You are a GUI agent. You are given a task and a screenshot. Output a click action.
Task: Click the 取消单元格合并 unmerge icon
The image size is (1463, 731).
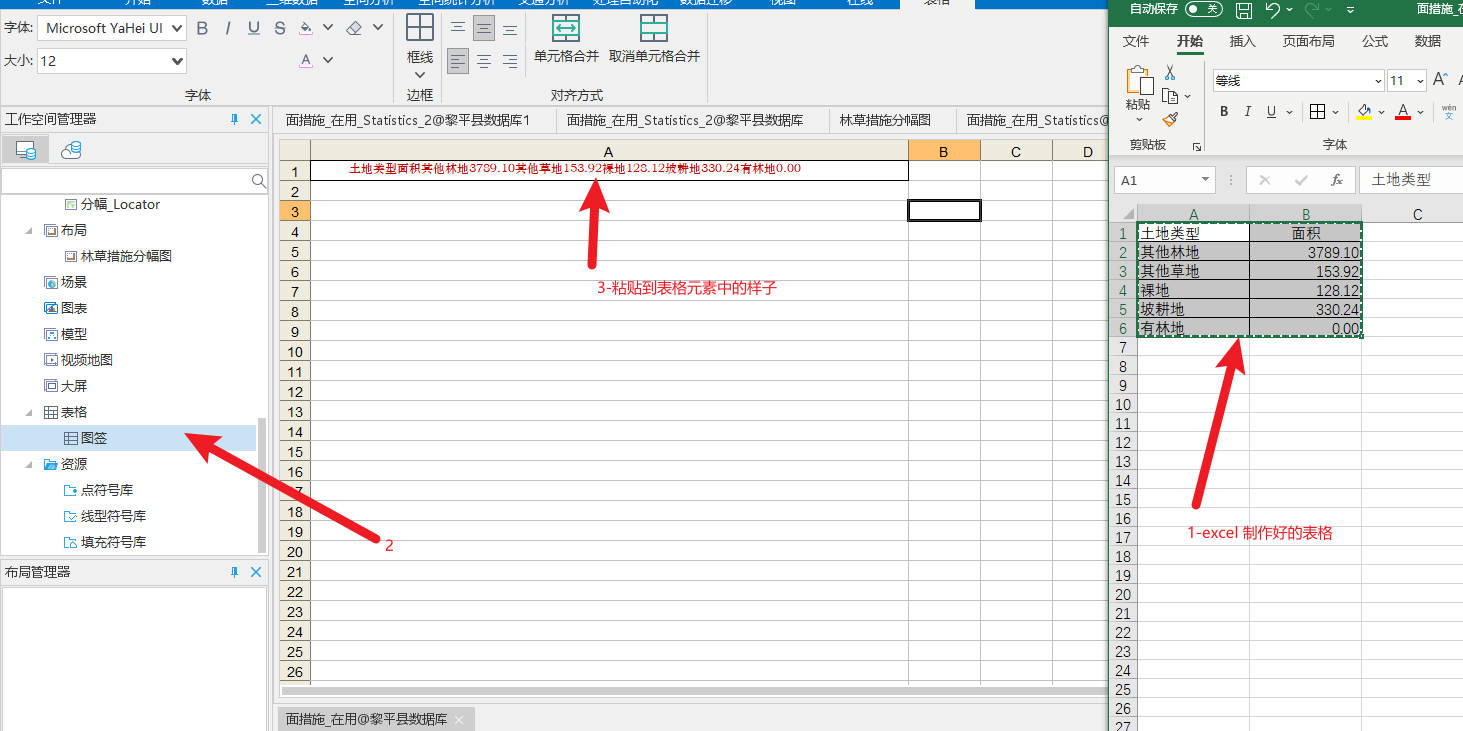coord(654,27)
